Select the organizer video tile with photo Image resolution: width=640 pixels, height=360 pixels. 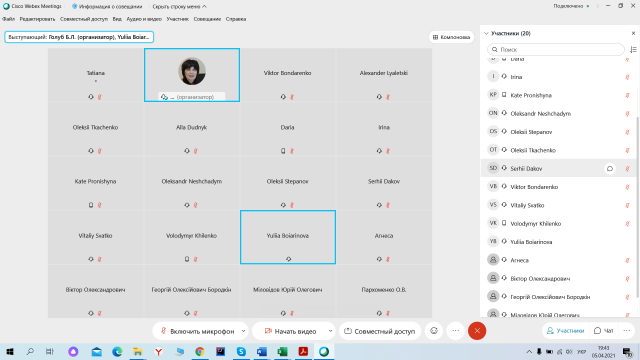[192, 75]
